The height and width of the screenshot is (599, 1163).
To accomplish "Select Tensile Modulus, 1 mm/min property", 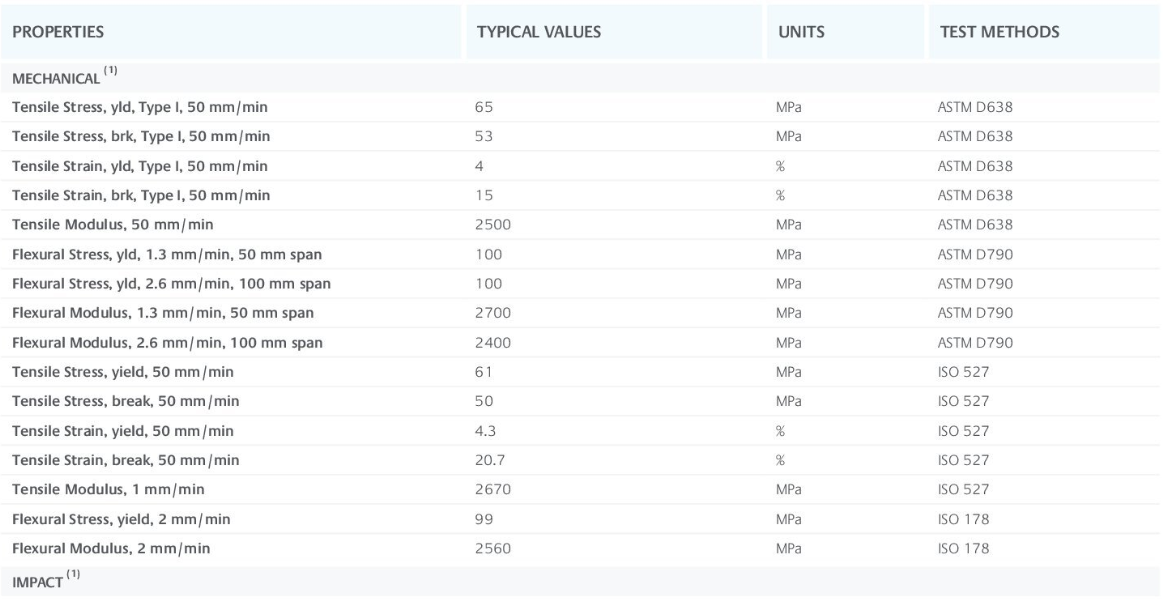I will coord(108,489).
